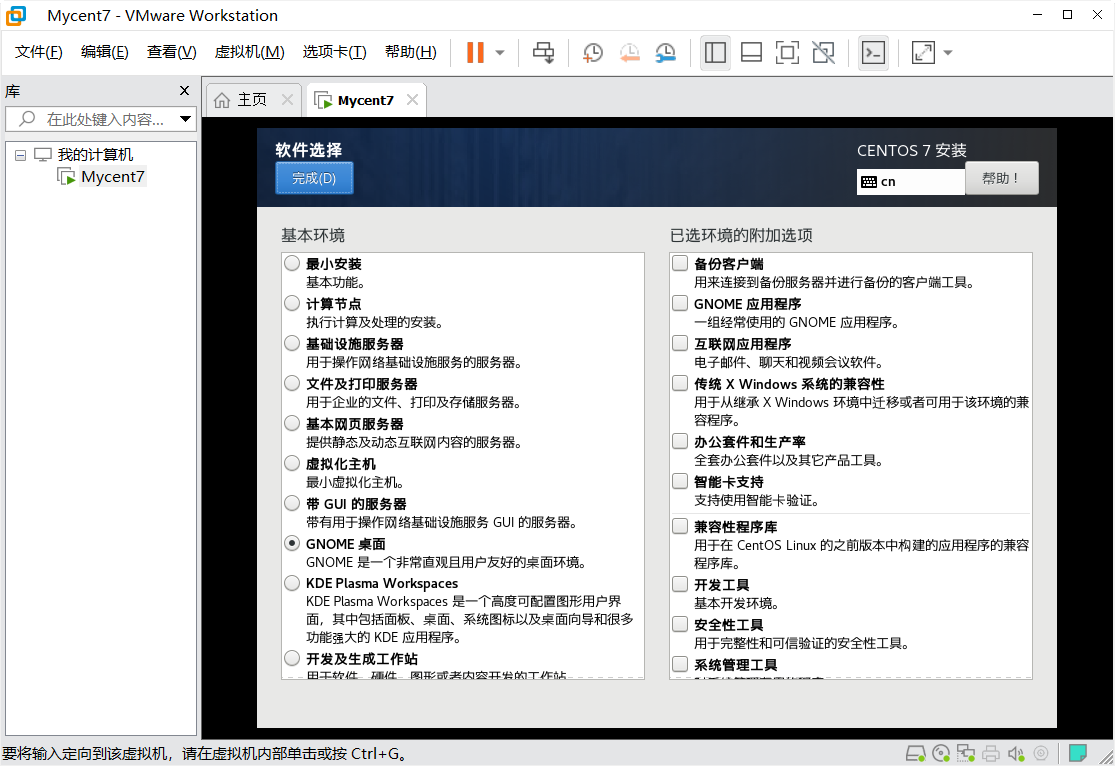
Task: Select the 基础设施服务器 radio button
Action: coord(292,343)
